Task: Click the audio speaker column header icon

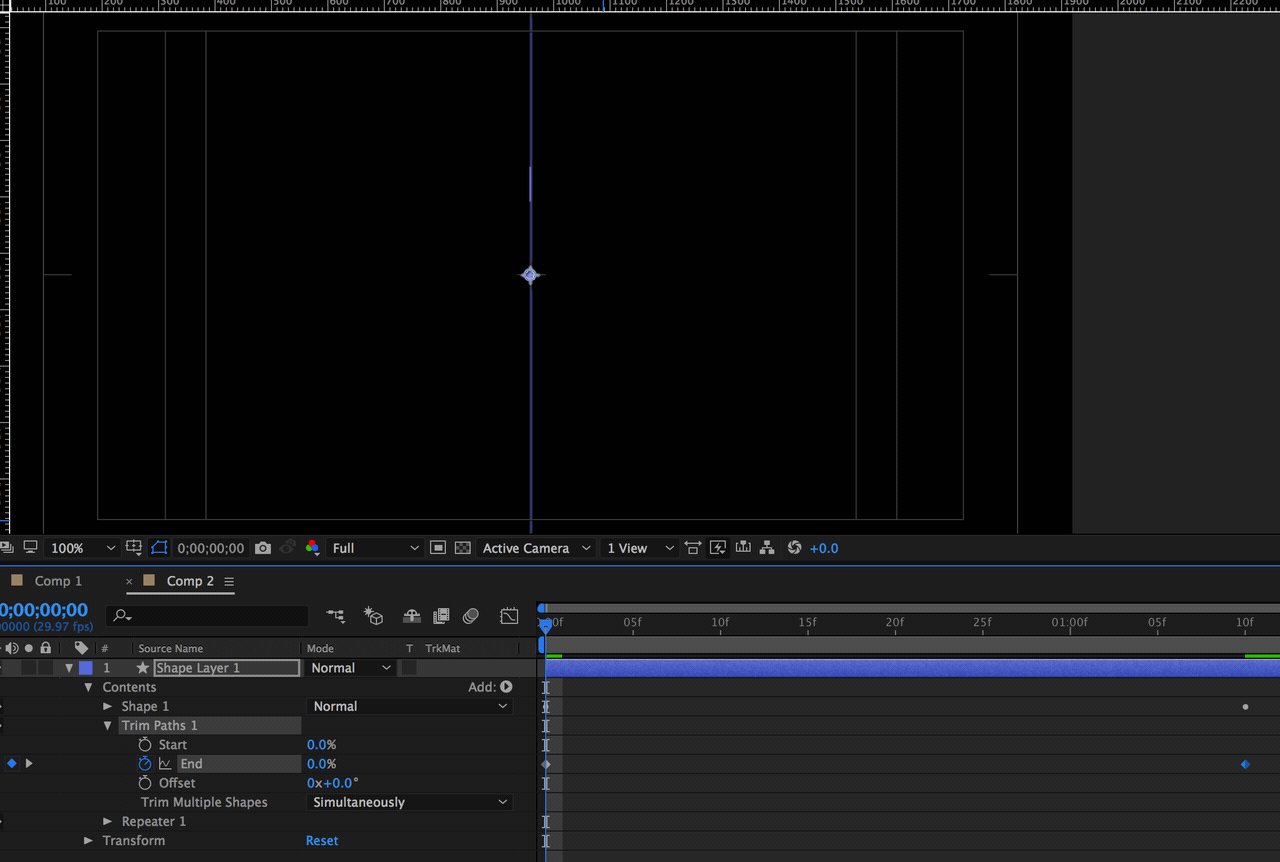Action: [12, 648]
